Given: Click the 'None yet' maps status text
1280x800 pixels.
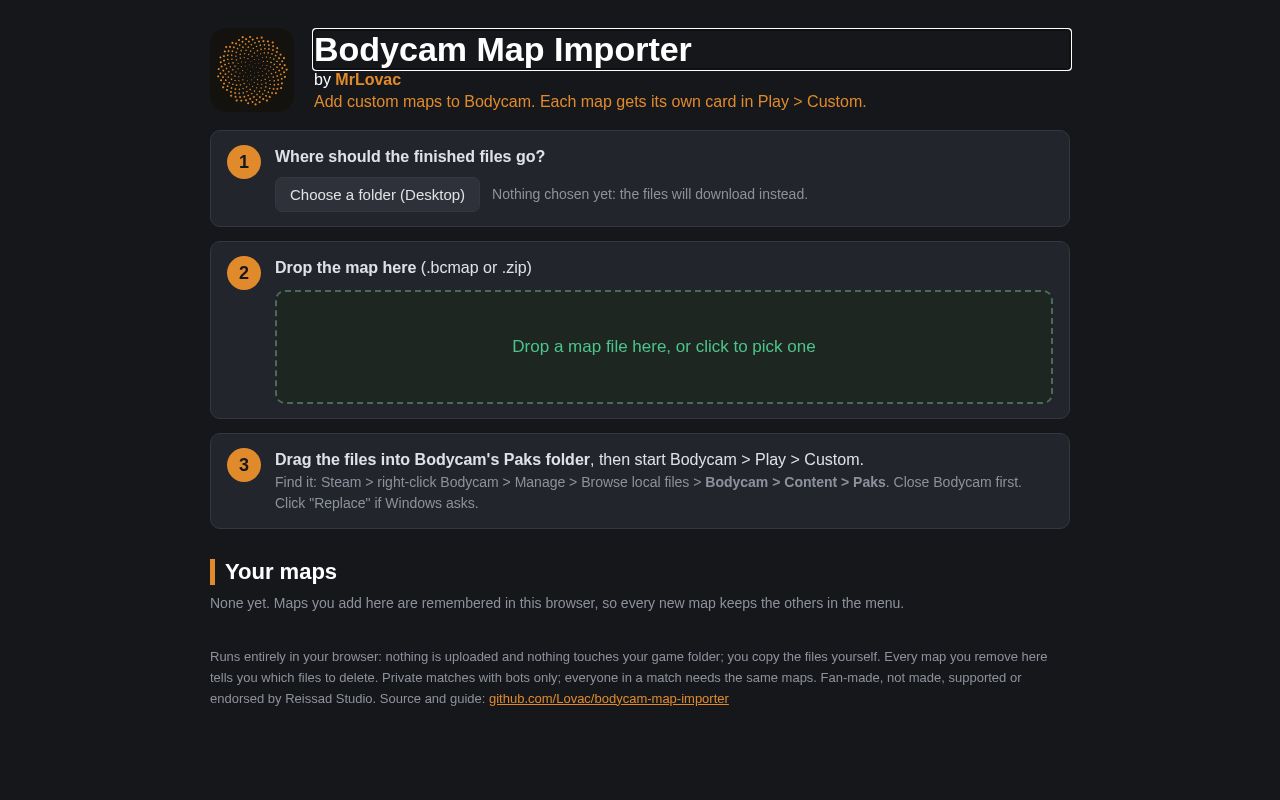Looking at the screenshot, I should pos(557,603).
